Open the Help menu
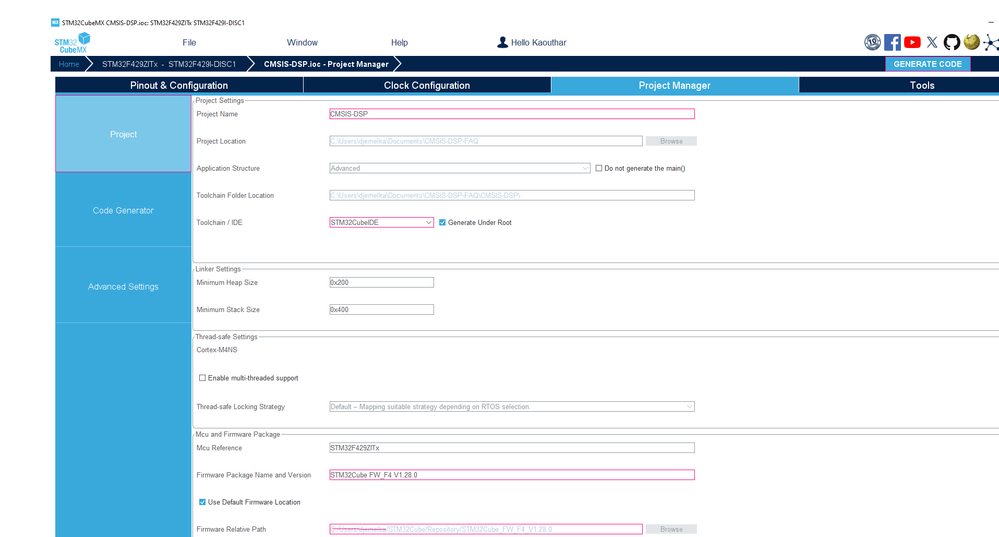 [399, 43]
